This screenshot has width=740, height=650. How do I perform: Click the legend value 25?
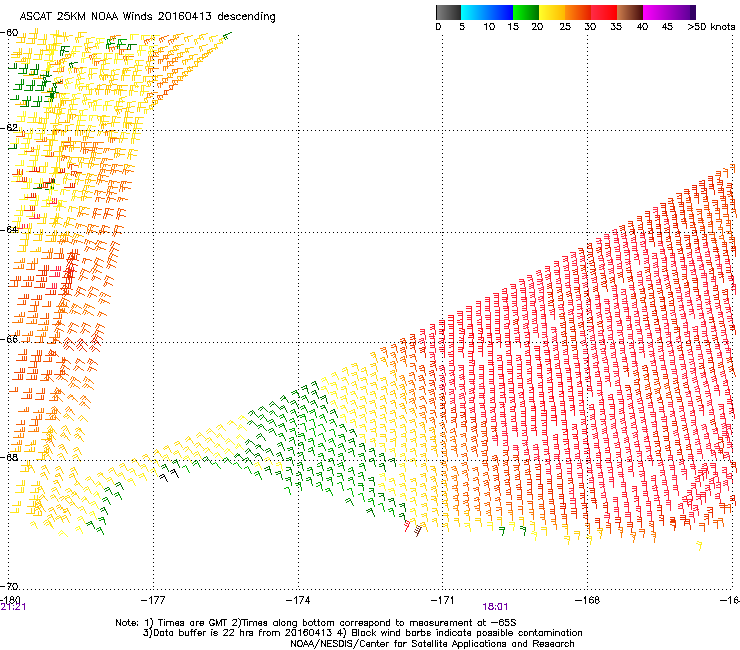565,27
